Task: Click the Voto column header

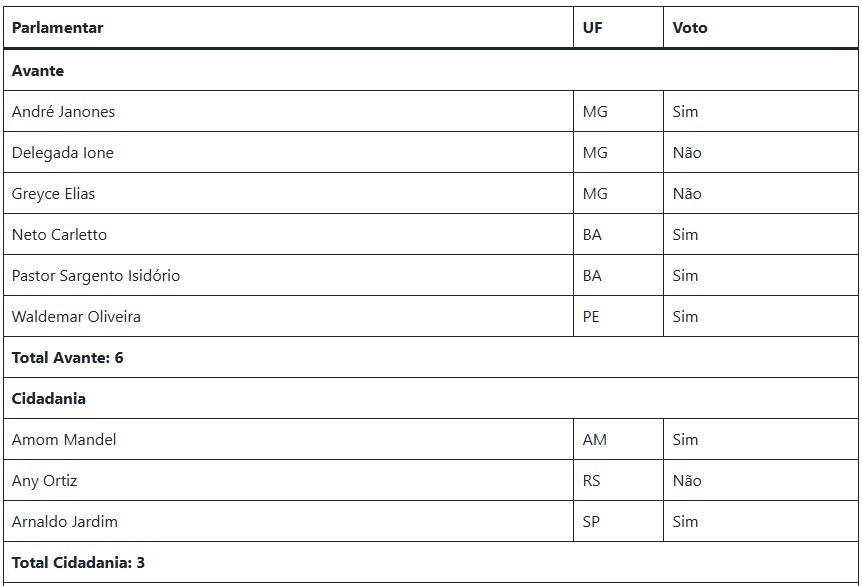Action: click(761, 27)
